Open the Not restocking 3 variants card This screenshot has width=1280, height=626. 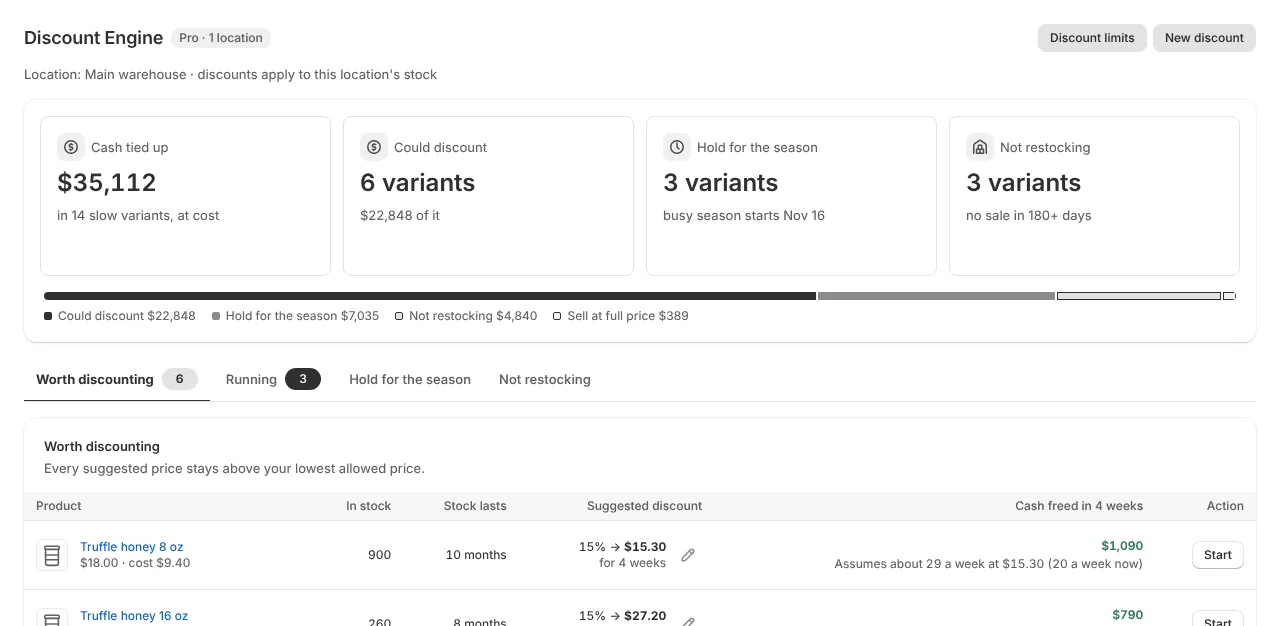[1094, 196]
